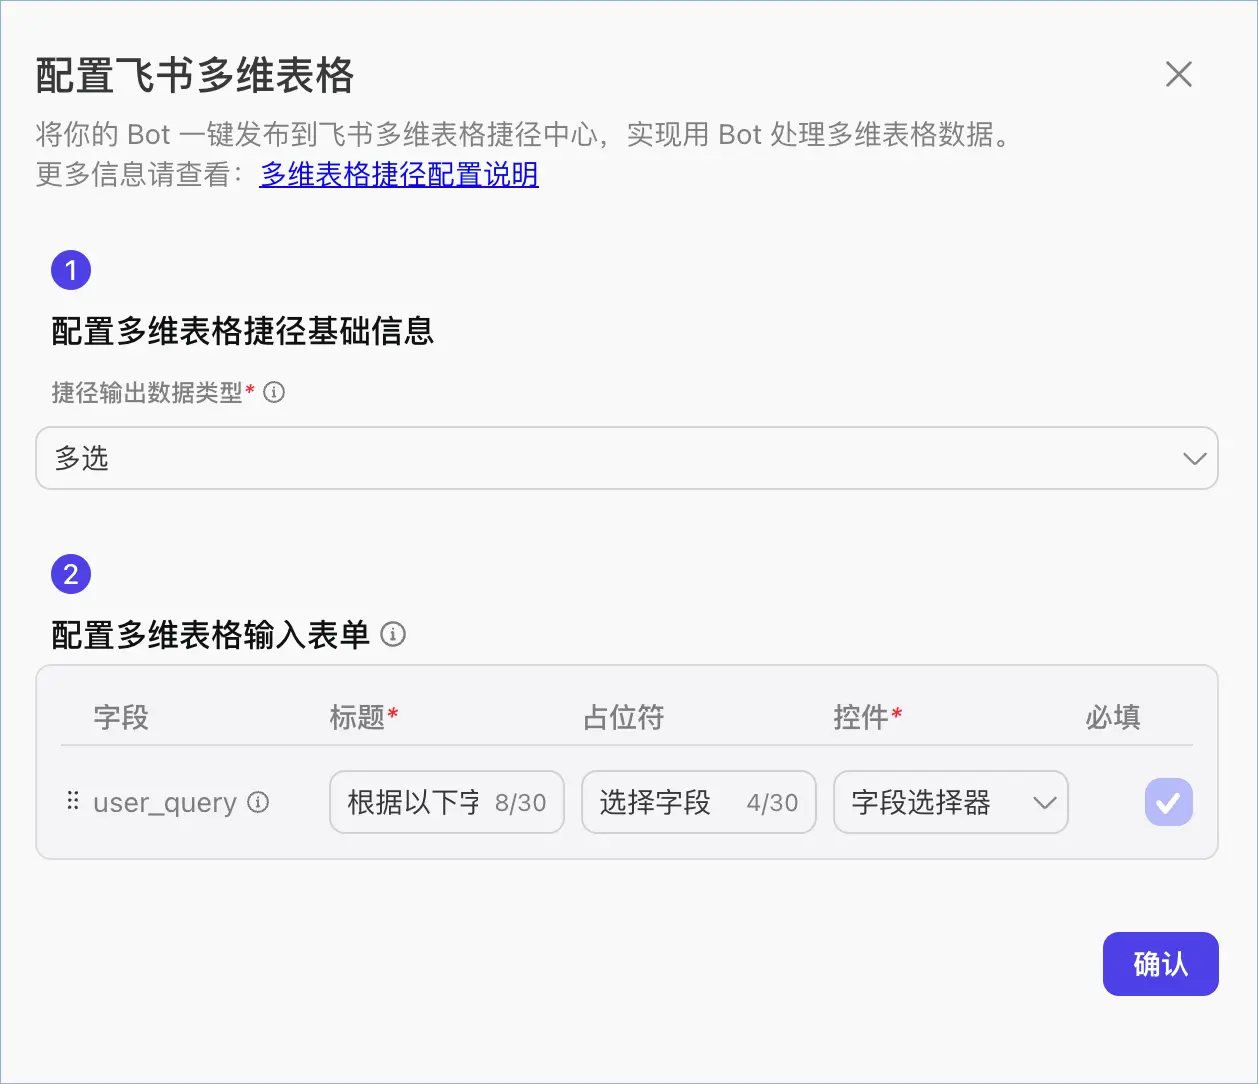Click the 字段 column header

[x=121, y=717]
